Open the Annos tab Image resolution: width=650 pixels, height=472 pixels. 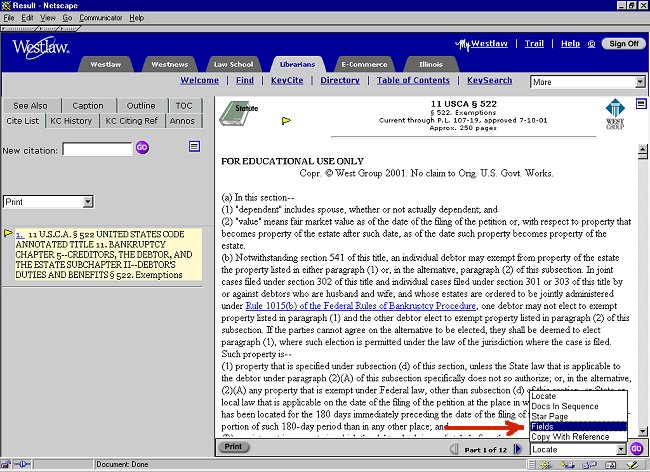(182, 121)
